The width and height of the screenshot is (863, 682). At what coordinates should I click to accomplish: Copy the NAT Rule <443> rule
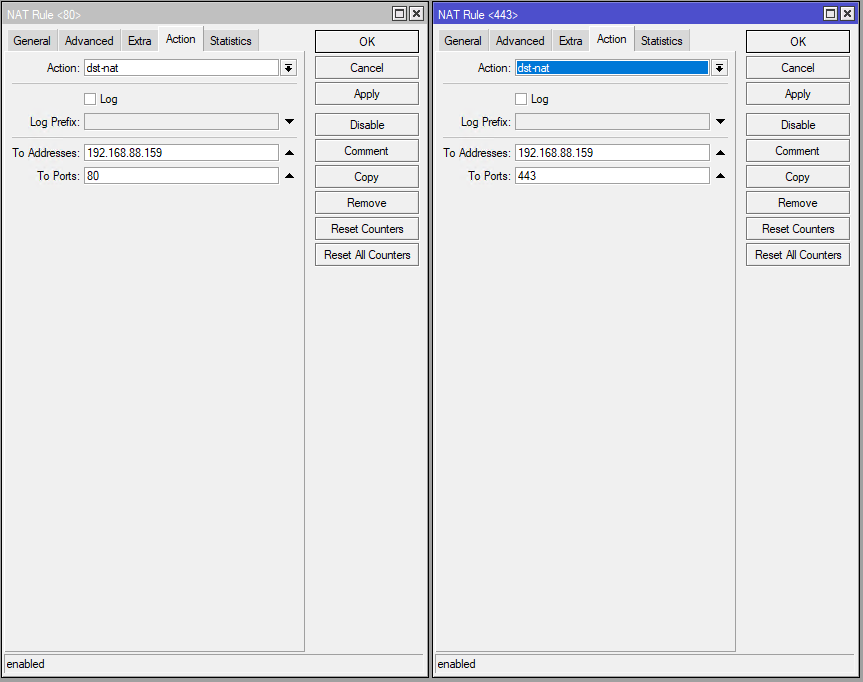[798, 177]
